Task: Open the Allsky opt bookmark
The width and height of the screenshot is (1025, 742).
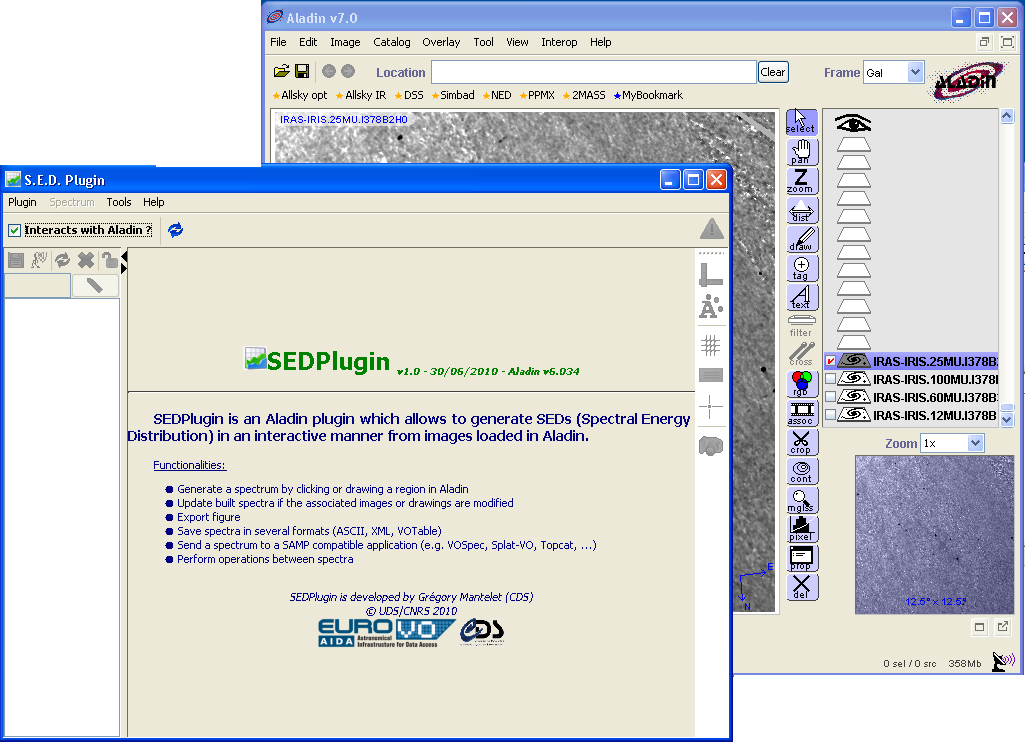Action: click(300, 95)
